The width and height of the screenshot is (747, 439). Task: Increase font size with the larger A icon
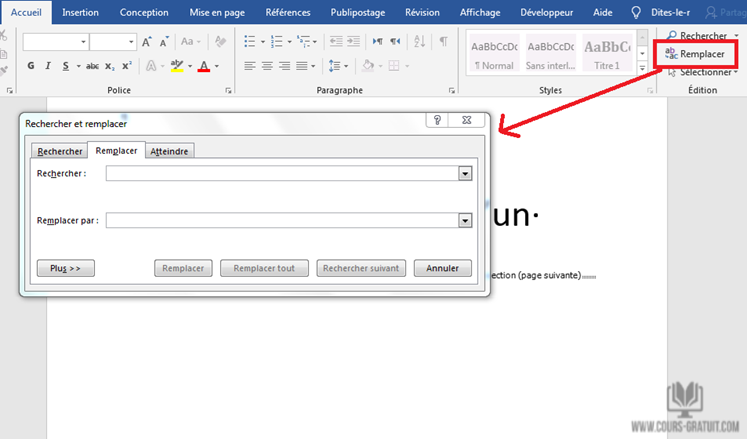coord(147,42)
